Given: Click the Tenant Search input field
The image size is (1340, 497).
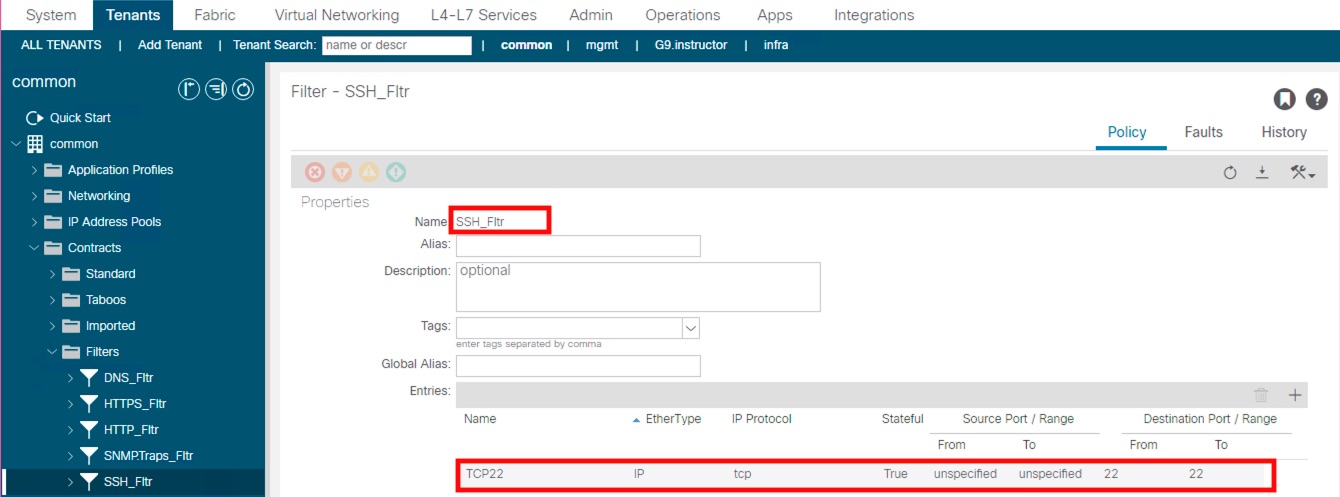Looking at the screenshot, I should 397,45.
